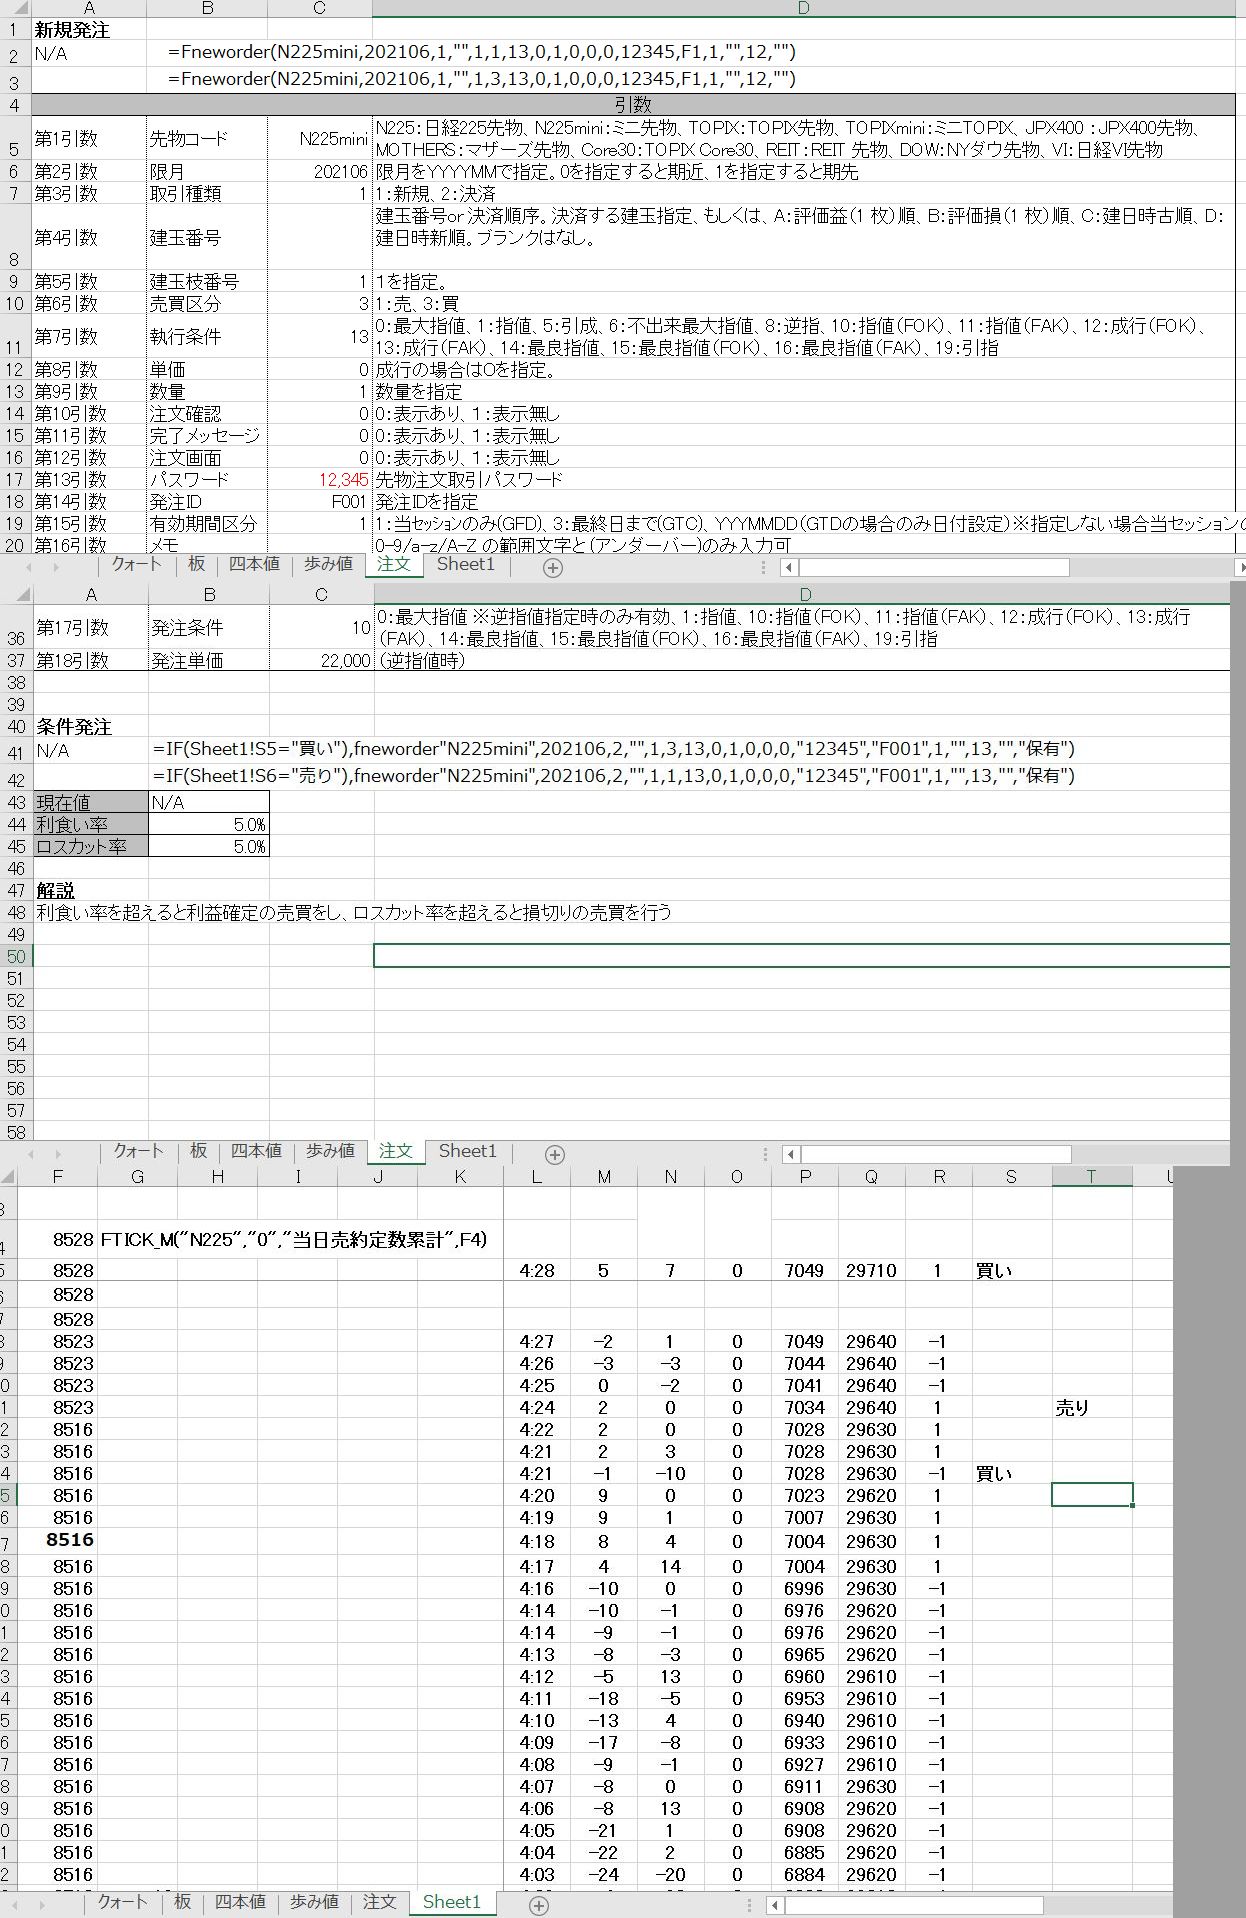The image size is (1246, 1918).
Task: Click the tab bar splitter dots in top pane
Action: 764,567
